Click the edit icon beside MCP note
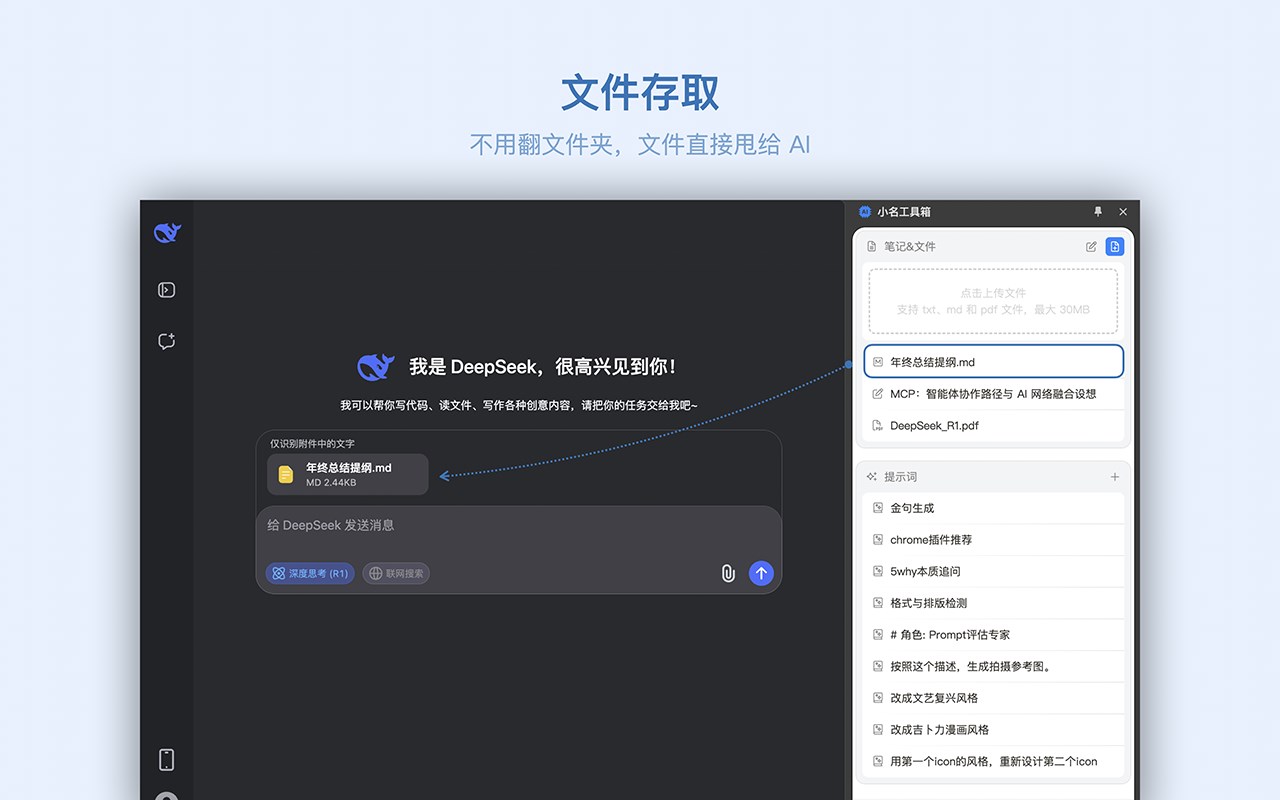The width and height of the screenshot is (1280, 800). pyautogui.click(x=878, y=394)
